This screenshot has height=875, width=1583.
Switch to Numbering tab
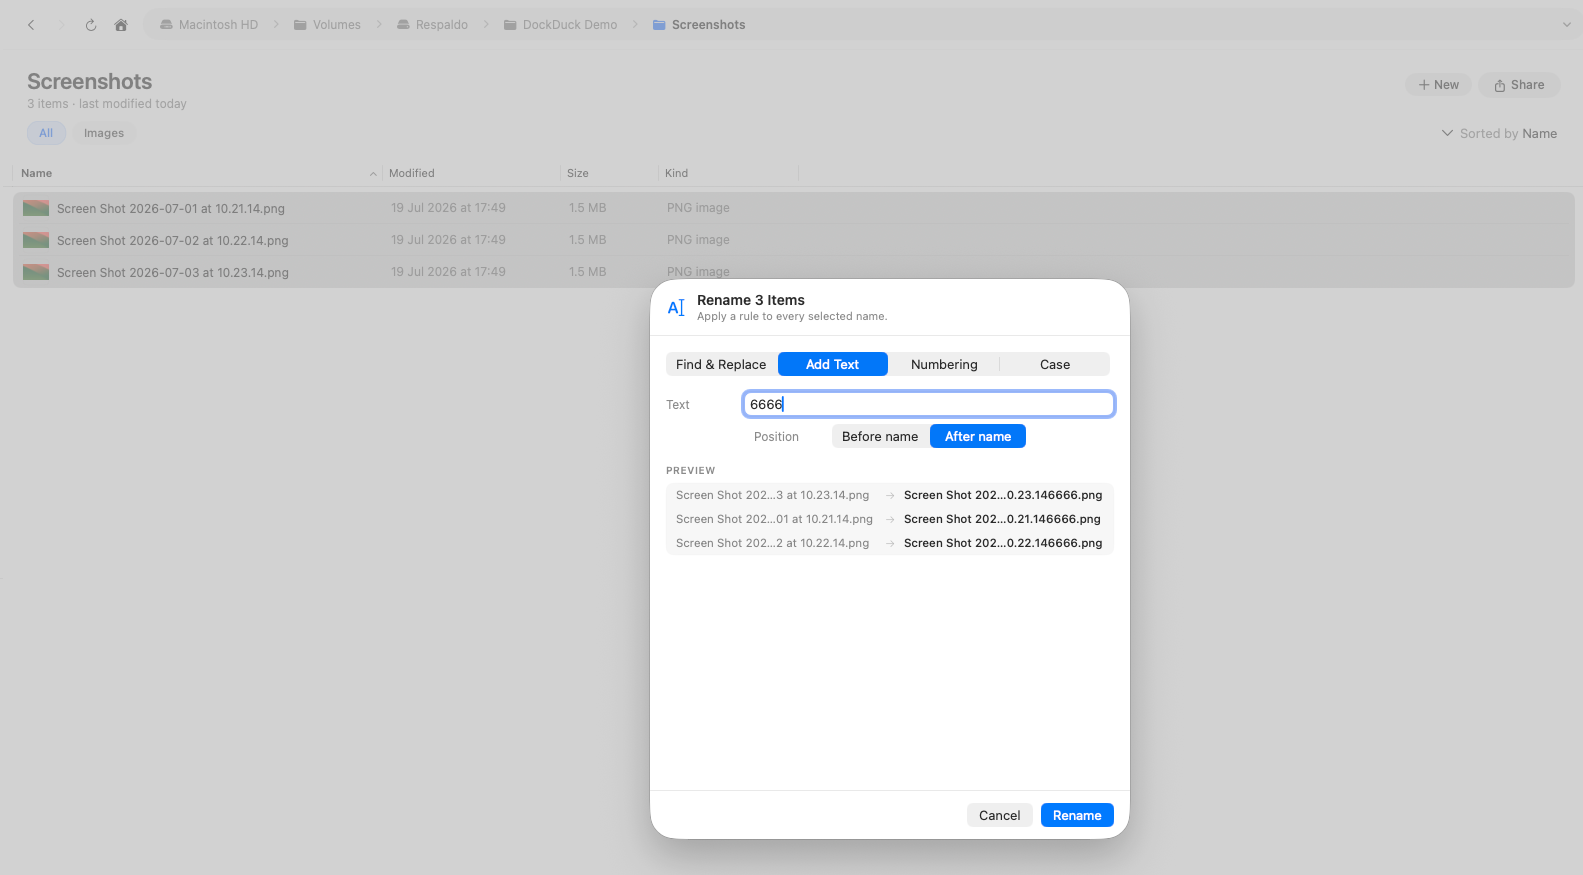click(x=944, y=365)
